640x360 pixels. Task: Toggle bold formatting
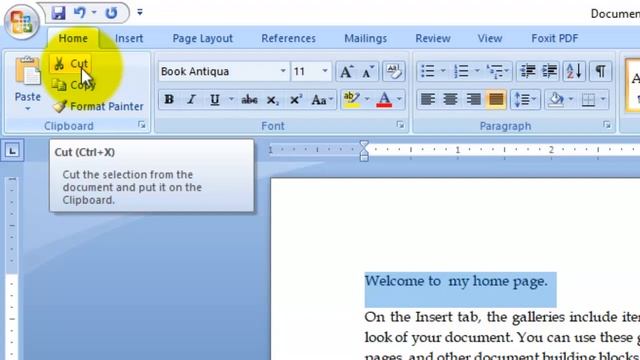click(169, 100)
